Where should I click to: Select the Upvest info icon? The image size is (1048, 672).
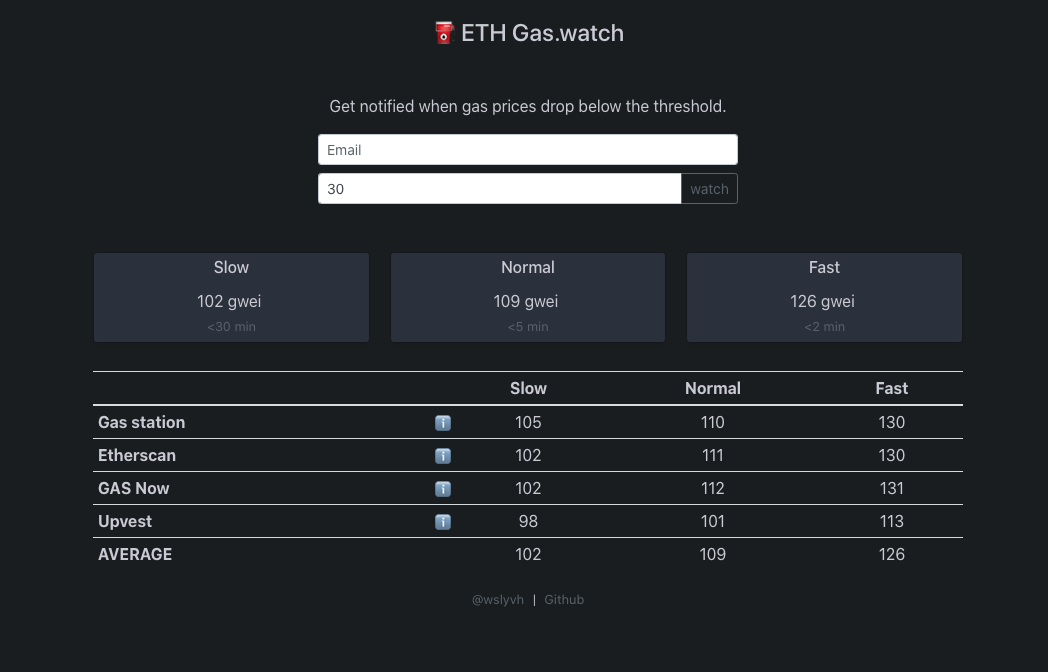point(443,521)
